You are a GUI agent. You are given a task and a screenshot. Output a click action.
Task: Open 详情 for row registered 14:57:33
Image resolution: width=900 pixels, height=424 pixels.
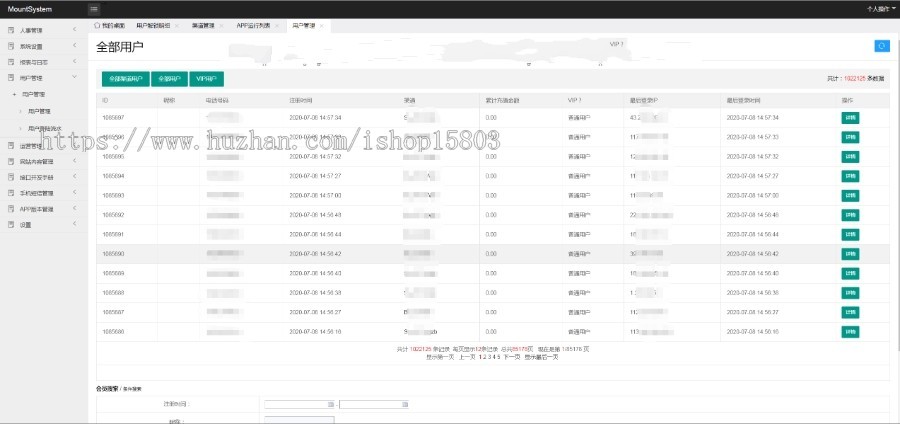click(850, 137)
